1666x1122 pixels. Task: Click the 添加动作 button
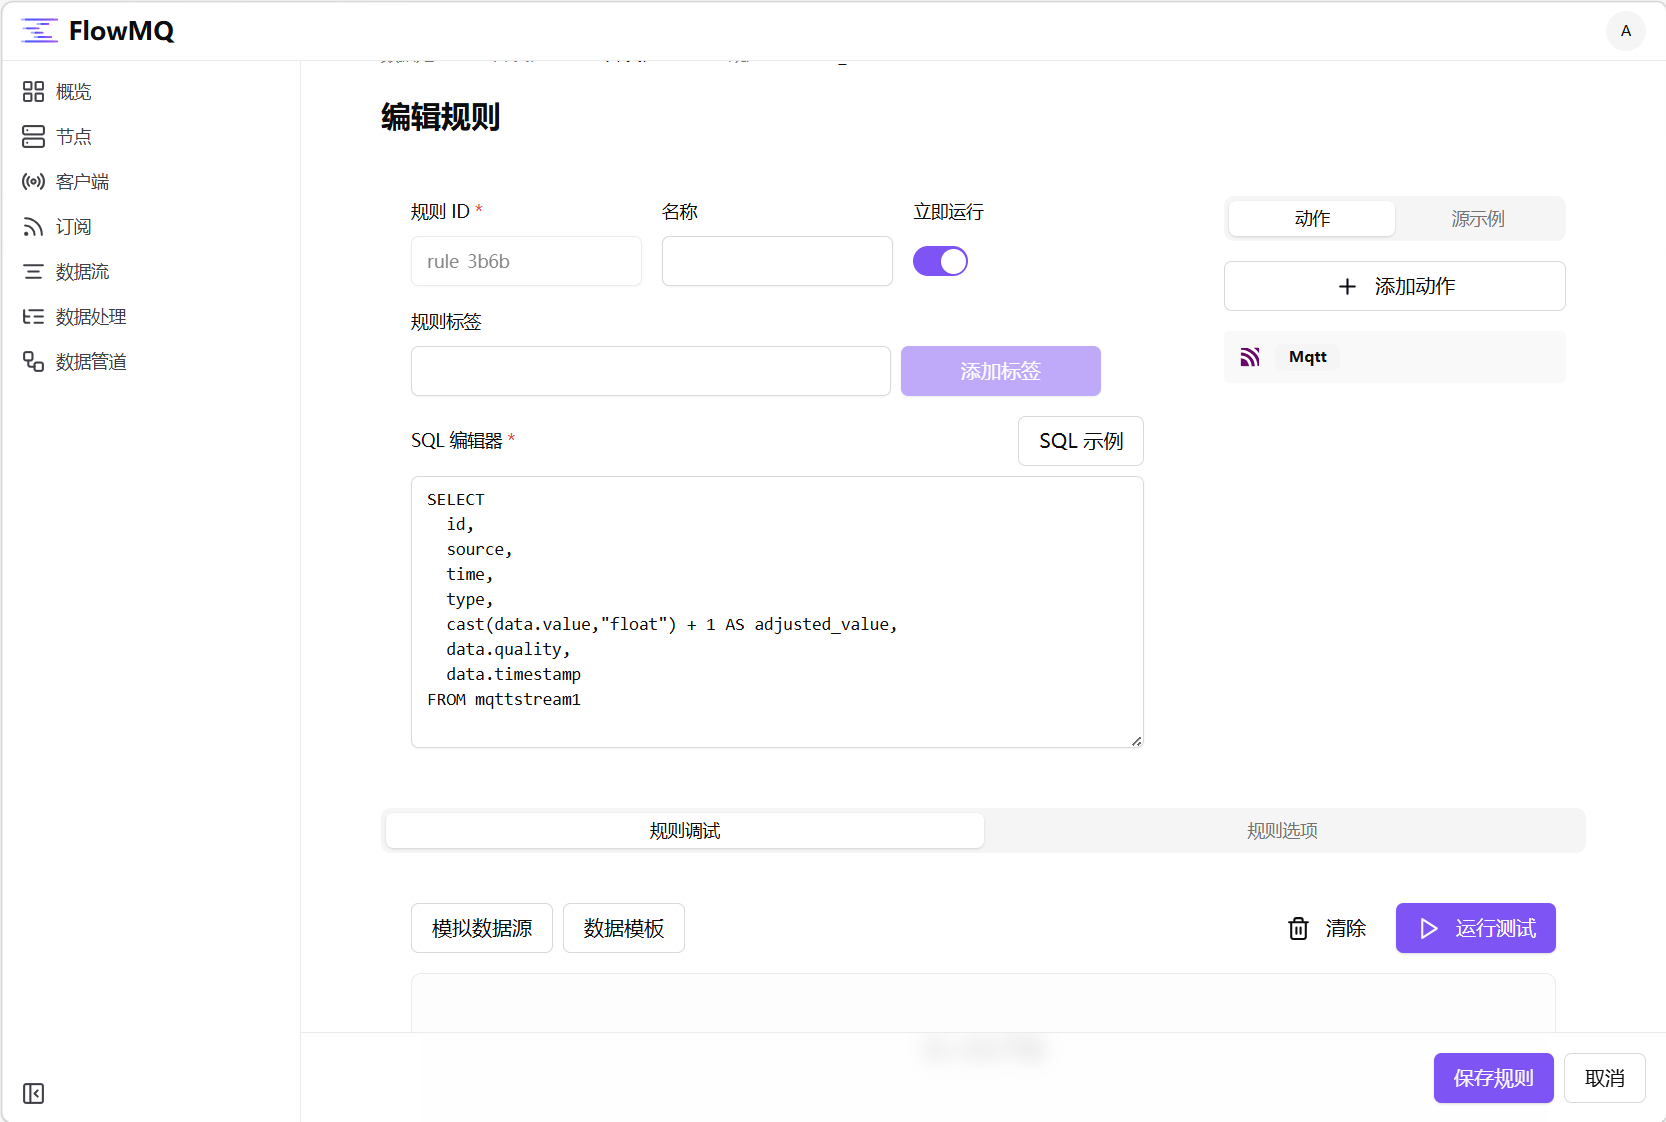point(1394,287)
